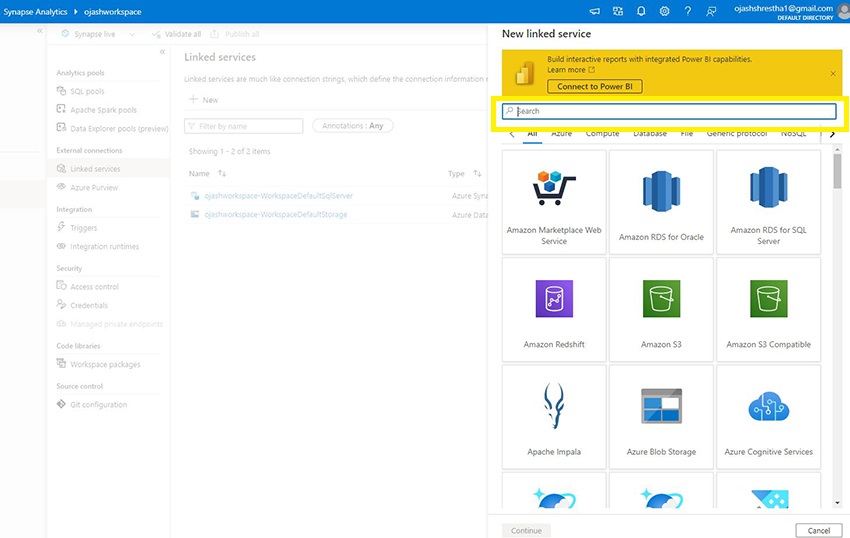The image size is (850, 538).
Task: Select the Azure Blob Storage icon
Action: click(661, 406)
